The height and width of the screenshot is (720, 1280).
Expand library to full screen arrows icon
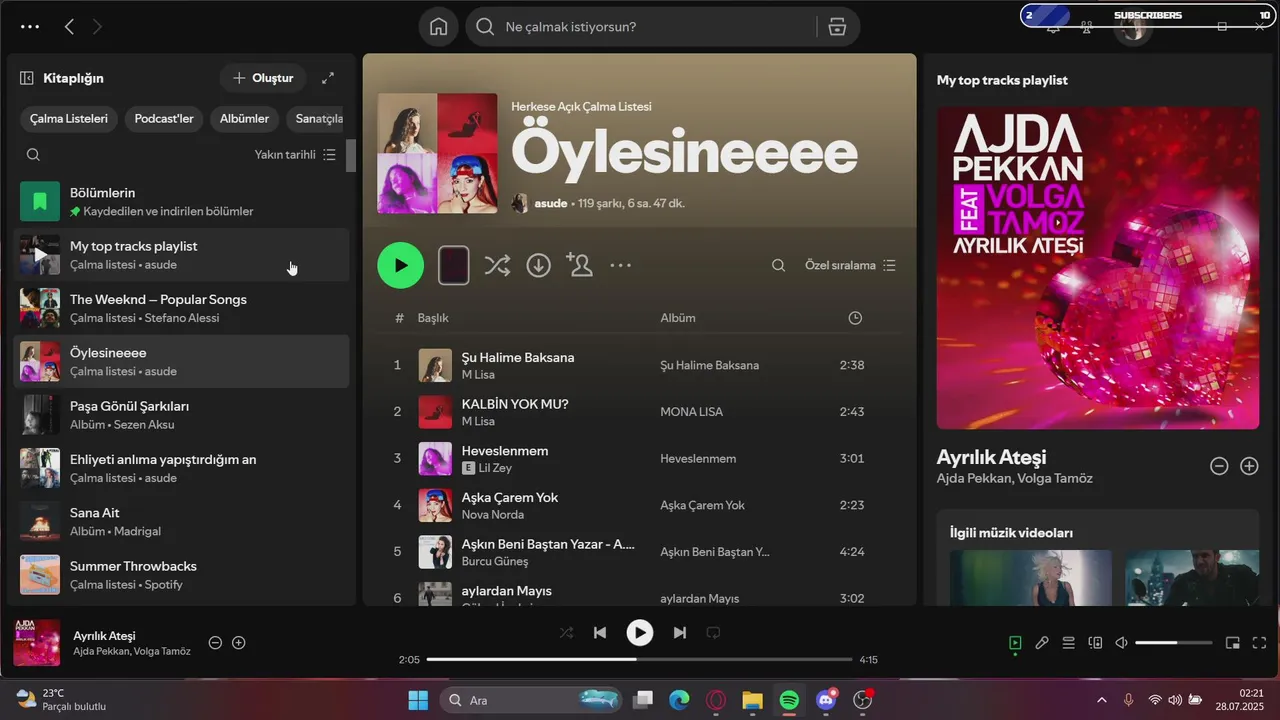pyautogui.click(x=328, y=78)
